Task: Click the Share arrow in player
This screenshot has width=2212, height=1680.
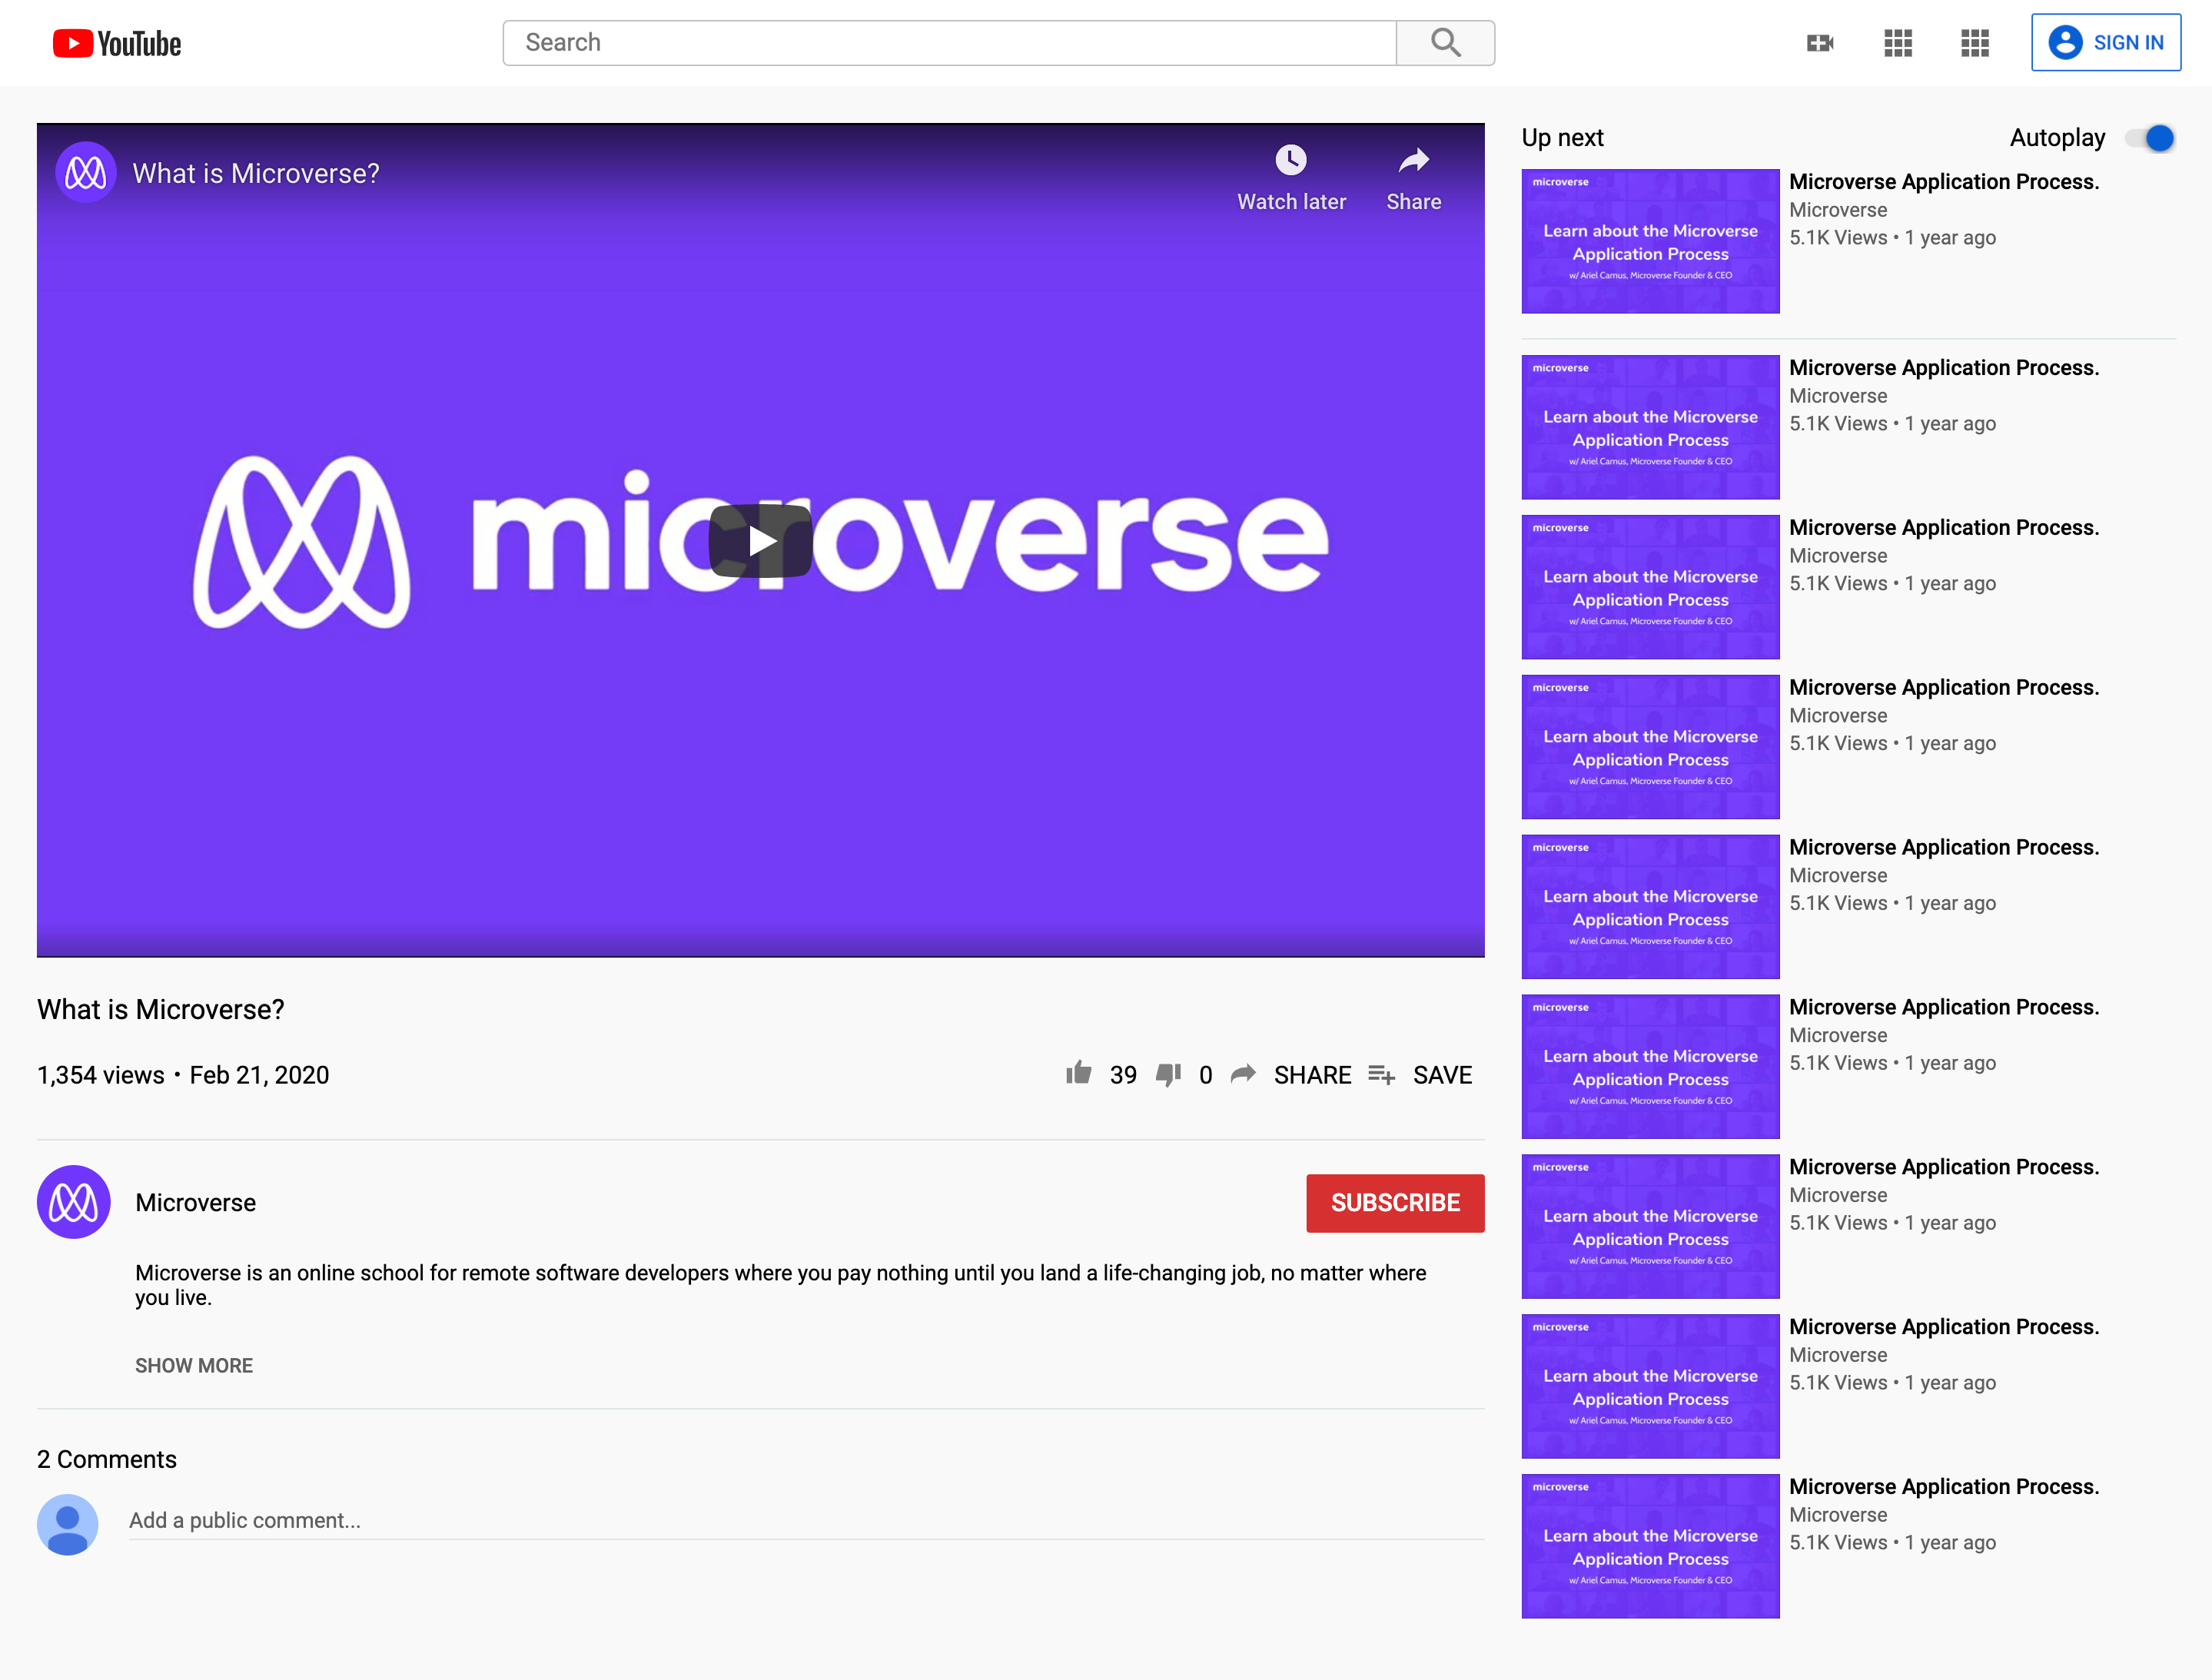Action: coord(1413,160)
